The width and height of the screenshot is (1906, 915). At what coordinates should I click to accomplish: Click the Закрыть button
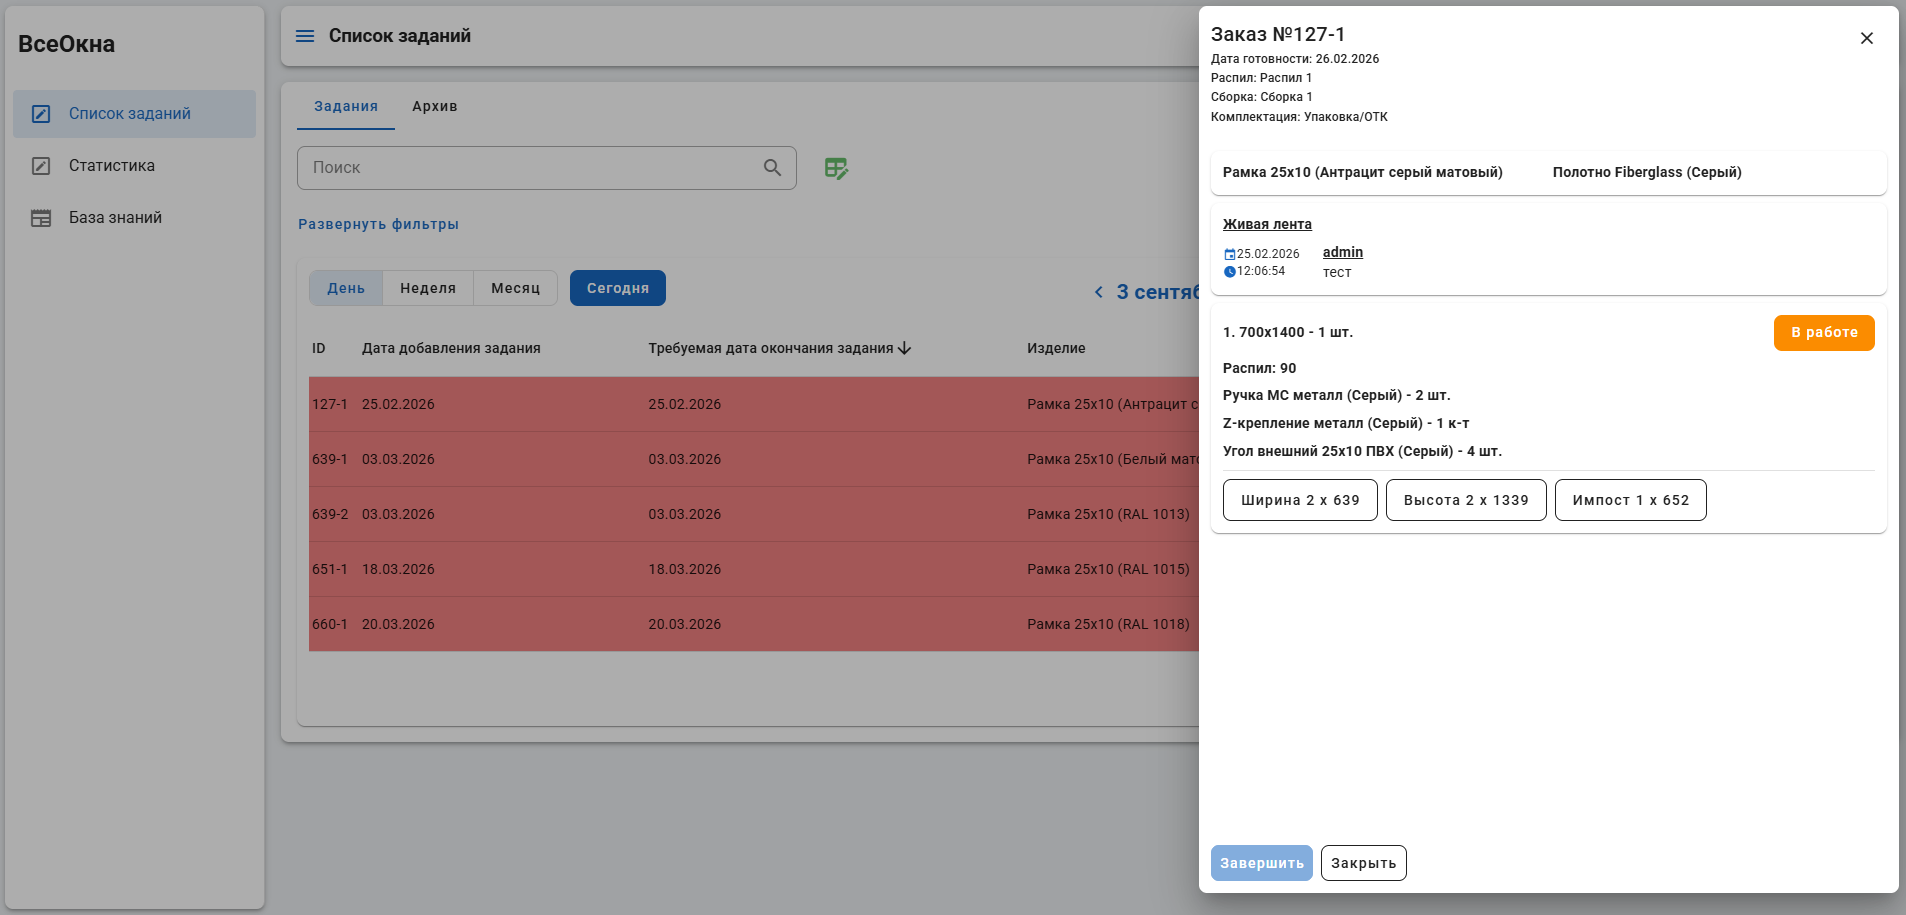1364,863
